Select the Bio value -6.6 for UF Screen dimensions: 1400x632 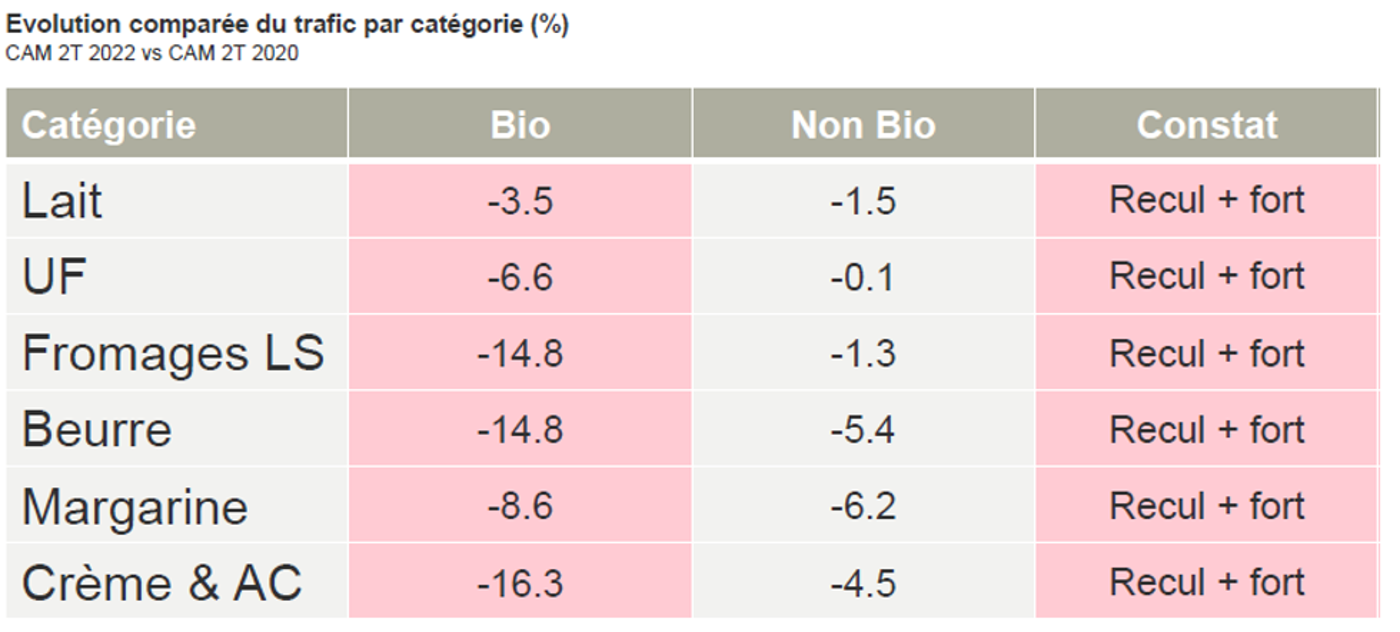[520, 277]
